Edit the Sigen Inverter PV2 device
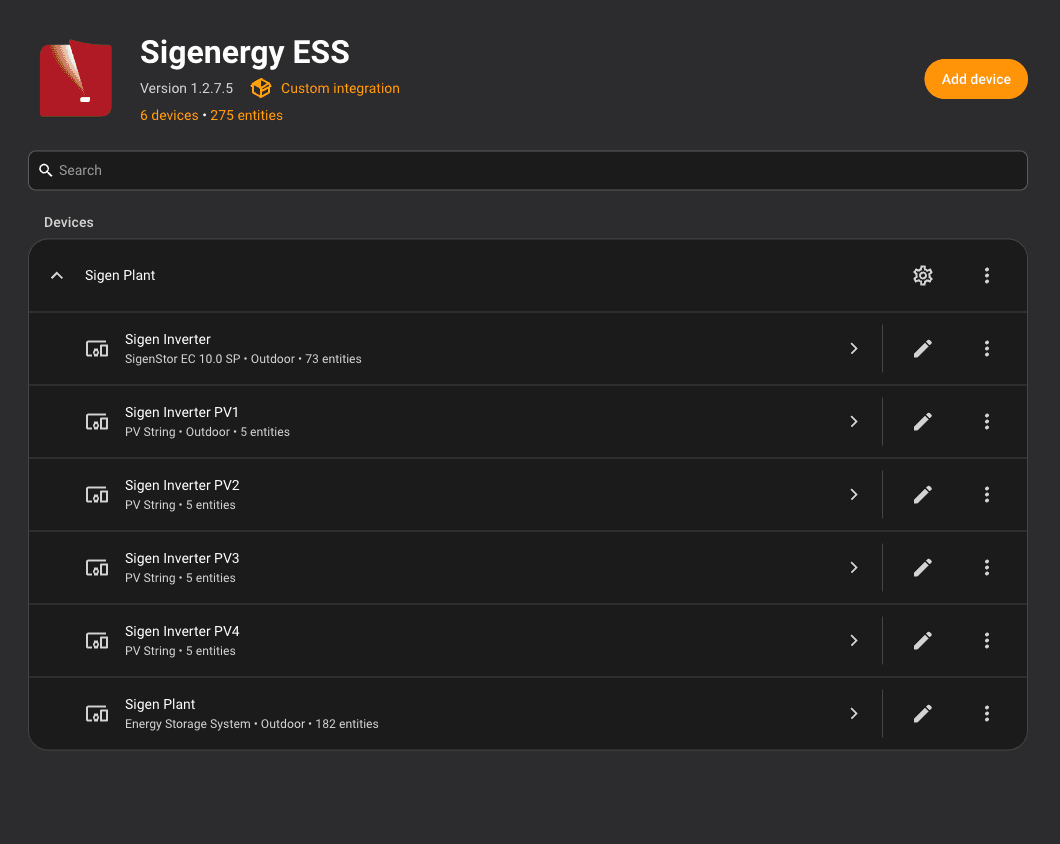1060x844 pixels. tap(923, 494)
